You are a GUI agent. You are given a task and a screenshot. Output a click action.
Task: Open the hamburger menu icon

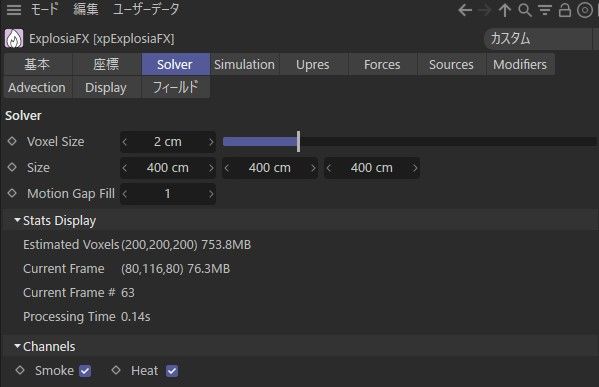pyautogui.click(x=14, y=10)
